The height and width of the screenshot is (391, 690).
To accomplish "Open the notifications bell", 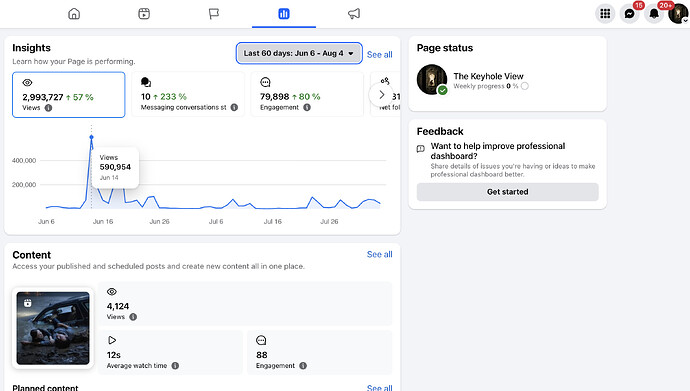I will pos(654,14).
